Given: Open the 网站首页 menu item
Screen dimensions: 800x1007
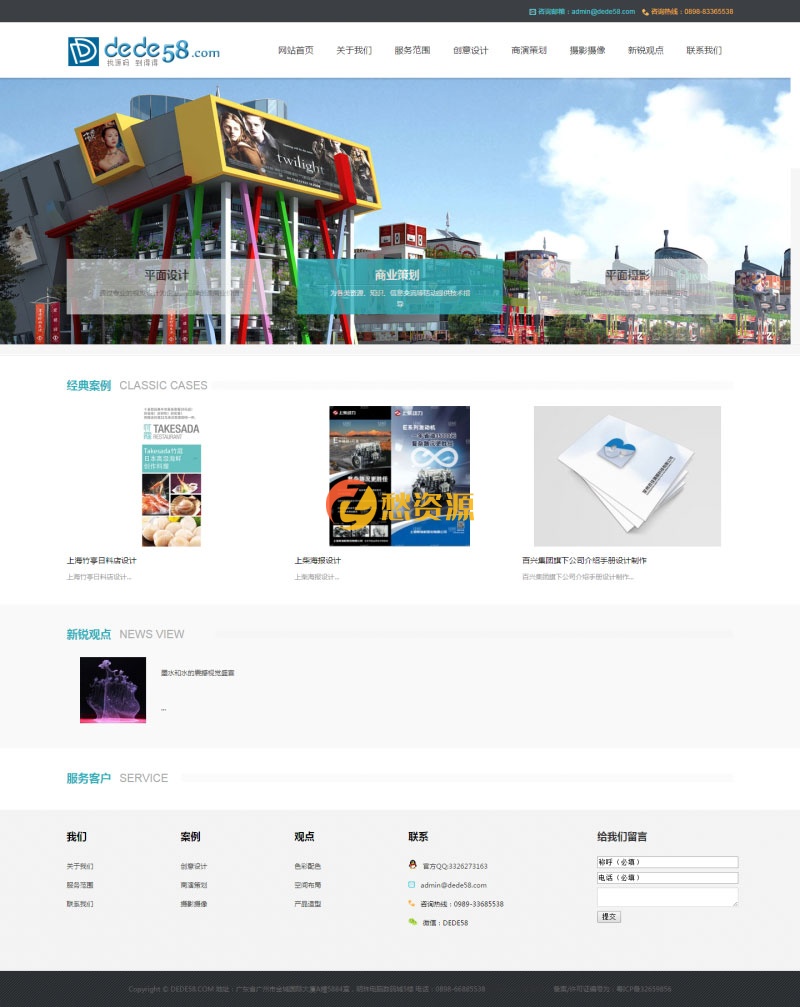Looking at the screenshot, I should point(295,50).
